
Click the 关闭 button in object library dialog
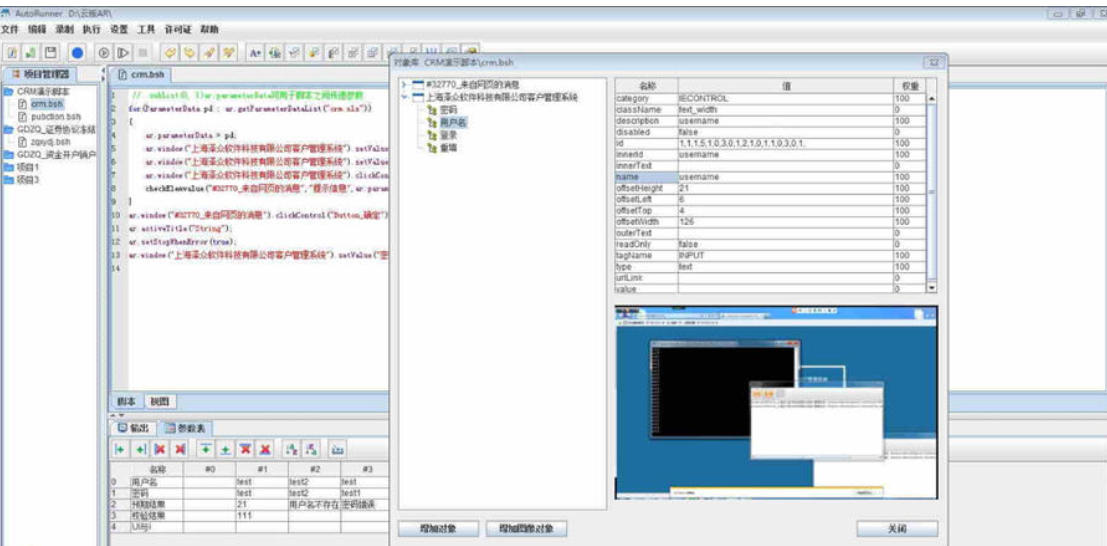tap(897, 528)
